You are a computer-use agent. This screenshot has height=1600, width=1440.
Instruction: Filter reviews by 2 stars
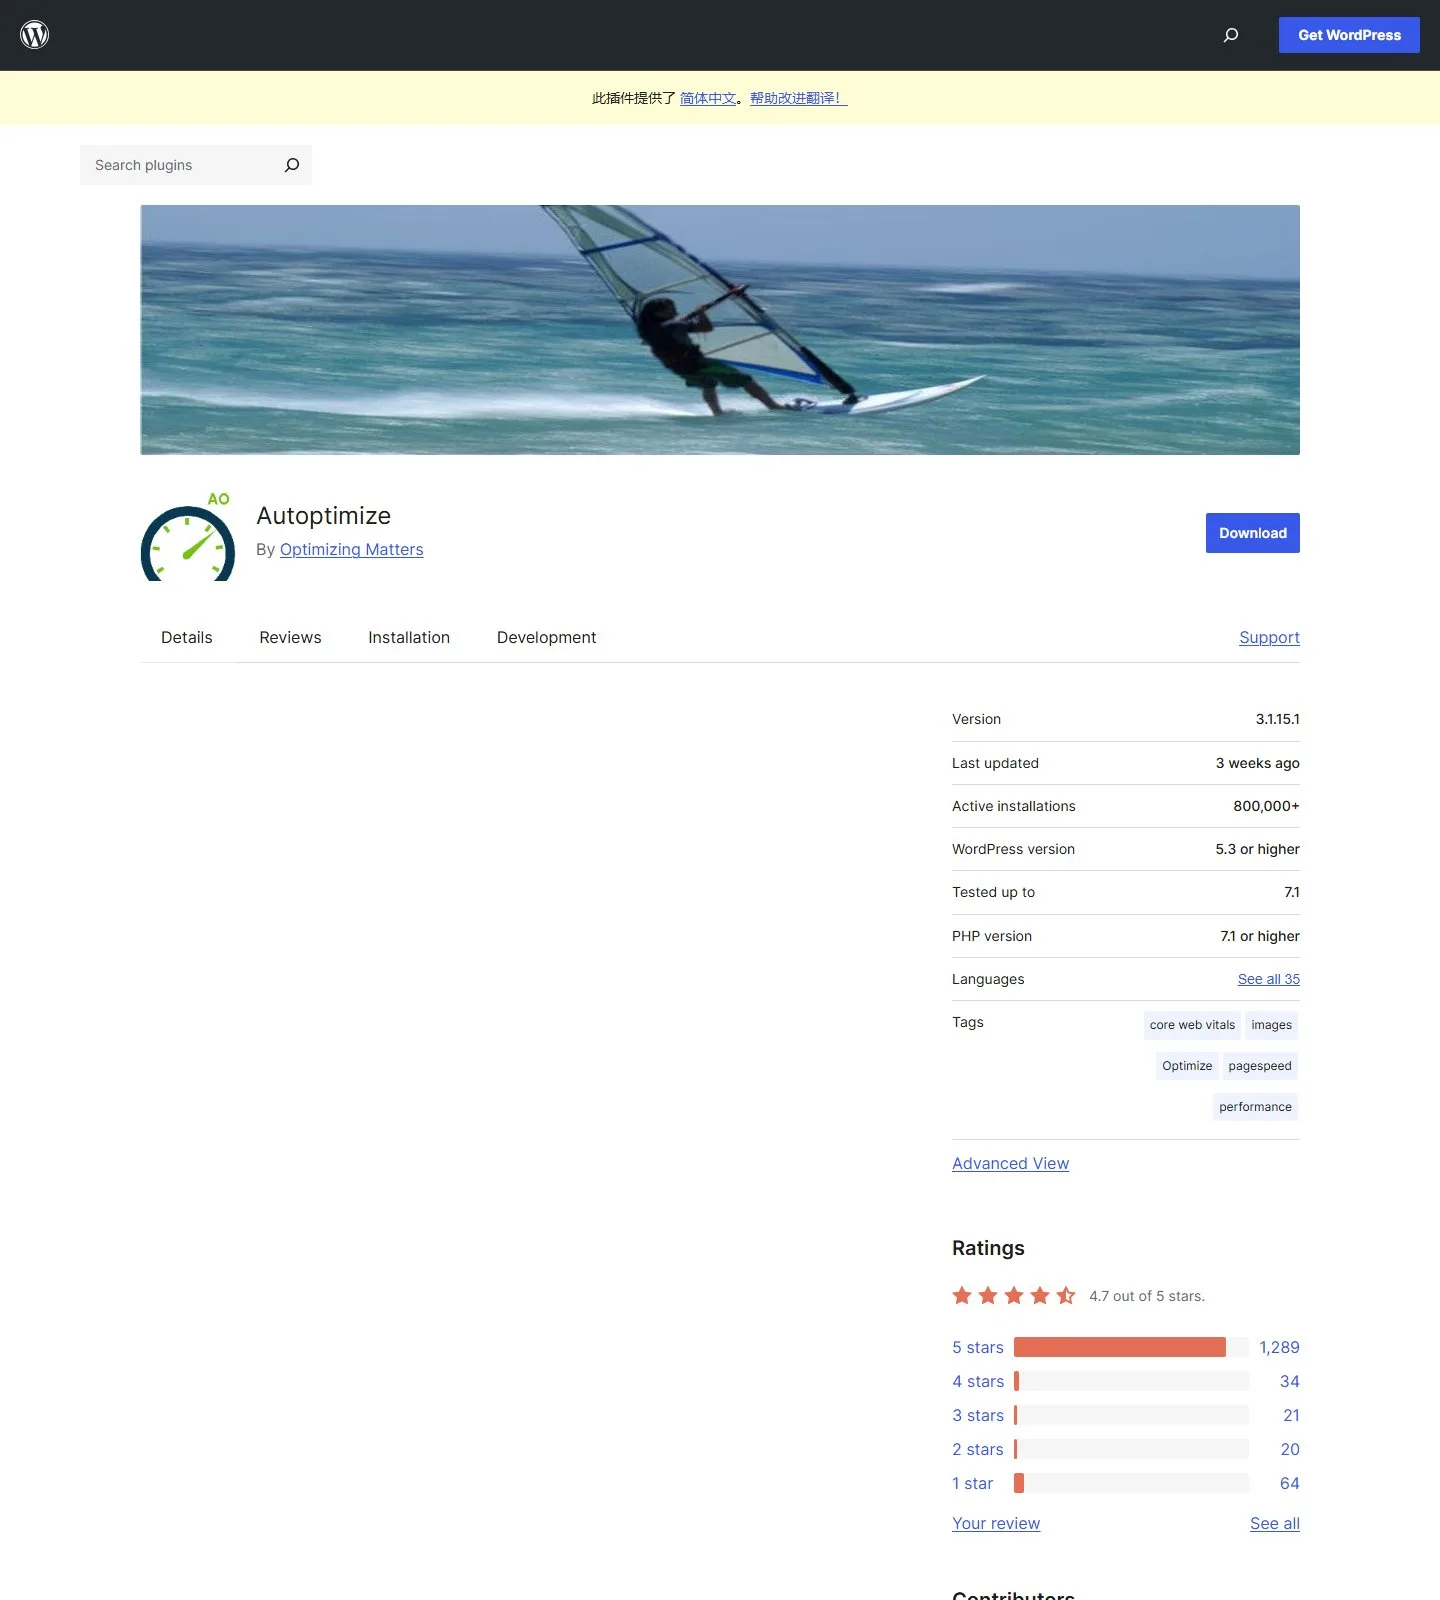[x=978, y=1450]
